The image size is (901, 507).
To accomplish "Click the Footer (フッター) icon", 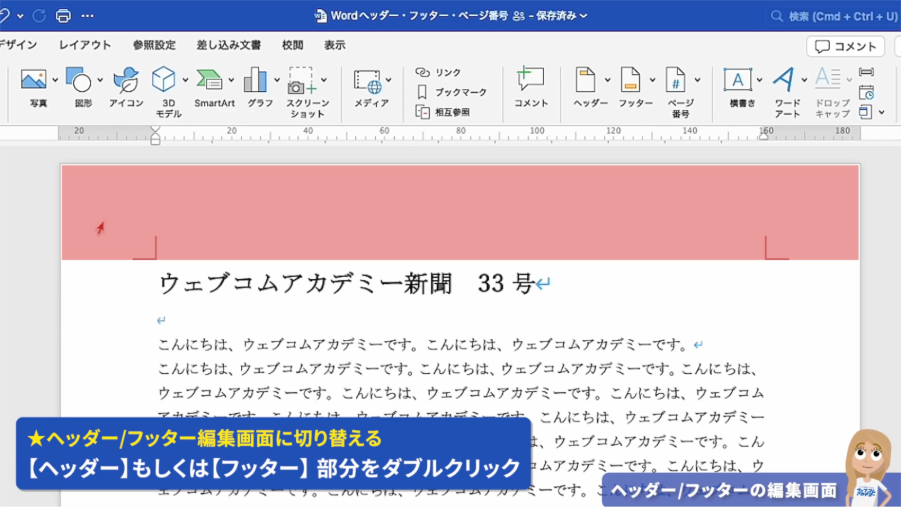I will click(x=630, y=81).
